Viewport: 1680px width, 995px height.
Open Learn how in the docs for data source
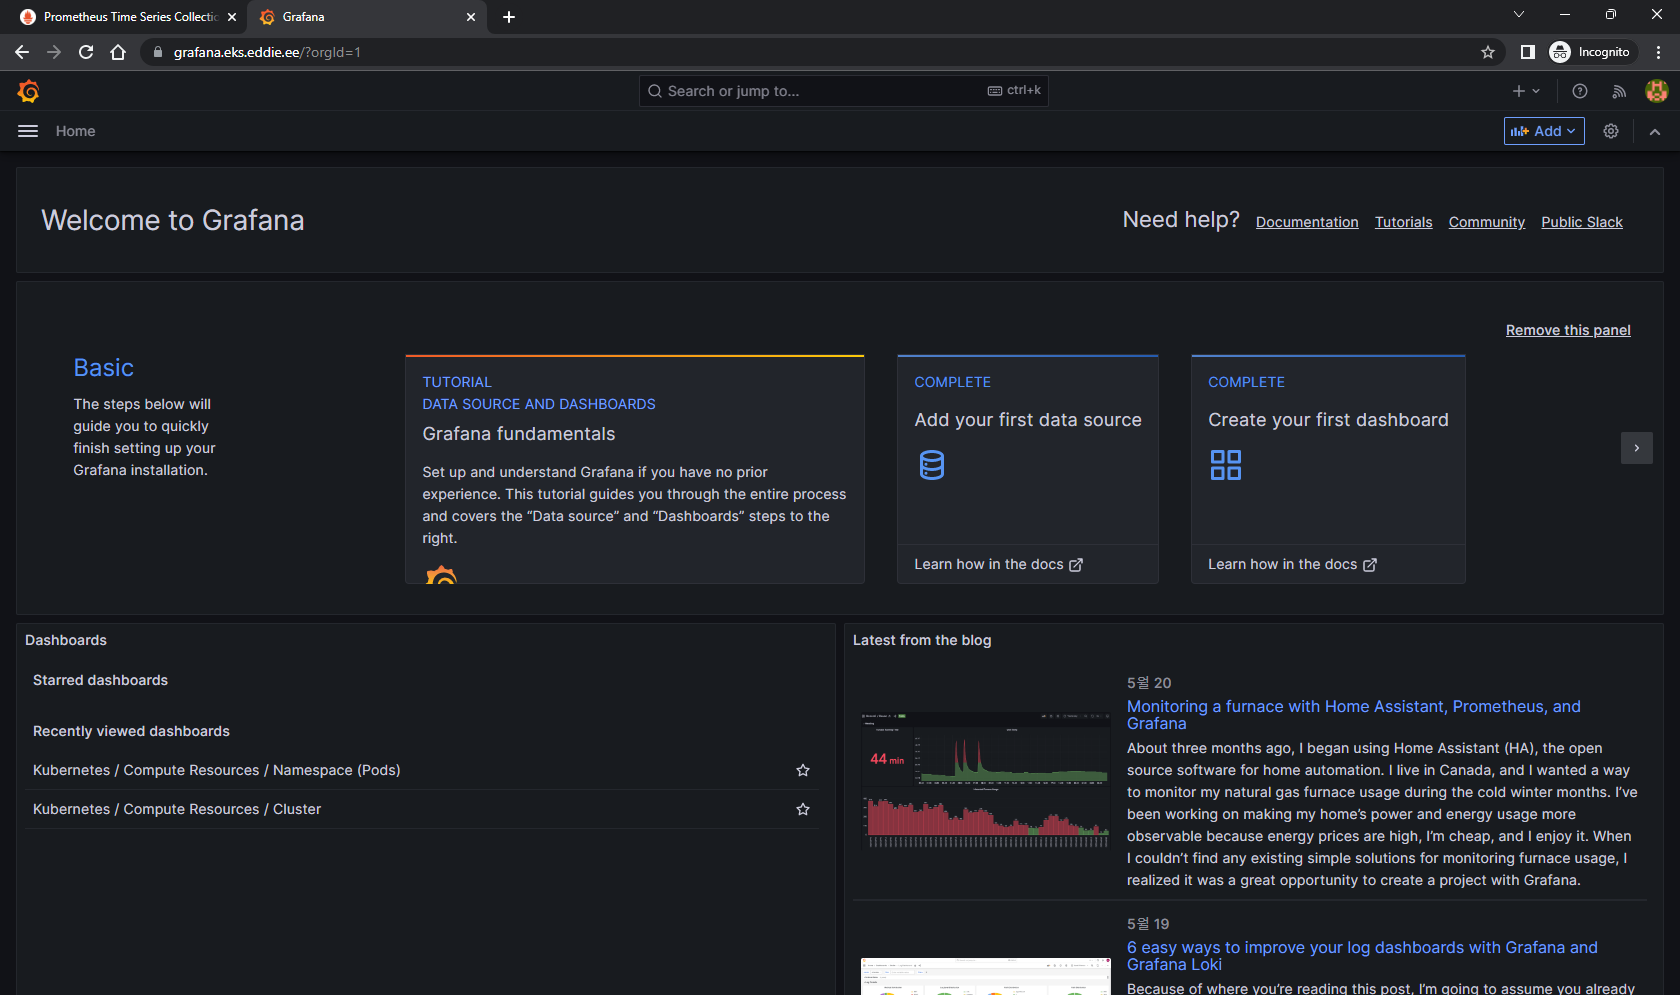(998, 564)
